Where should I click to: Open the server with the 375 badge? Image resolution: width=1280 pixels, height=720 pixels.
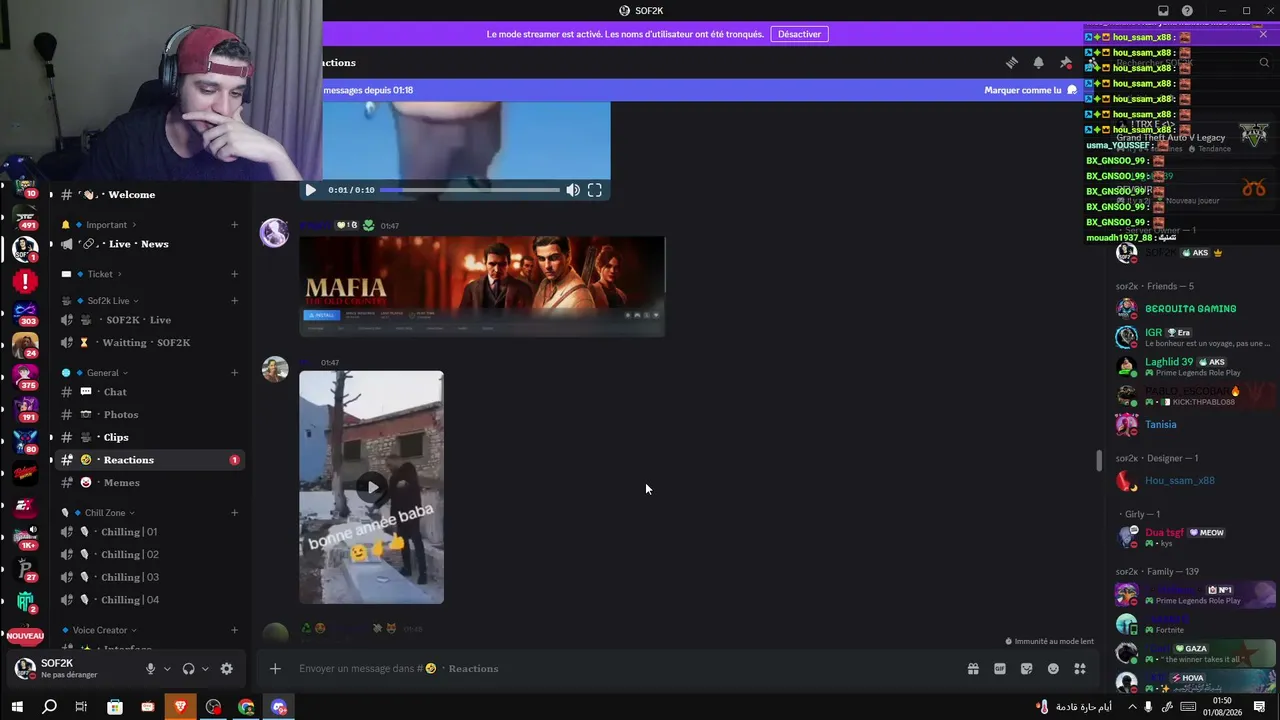click(x=25, y=377)
